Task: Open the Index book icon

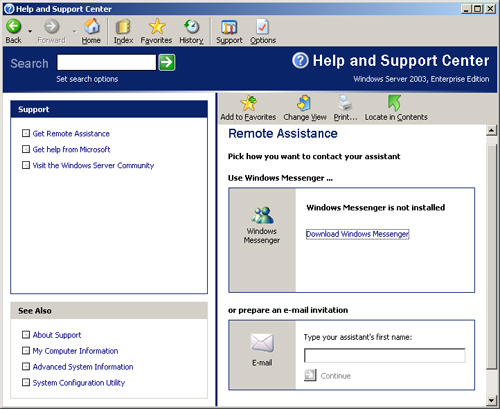Action: [123, 27]
